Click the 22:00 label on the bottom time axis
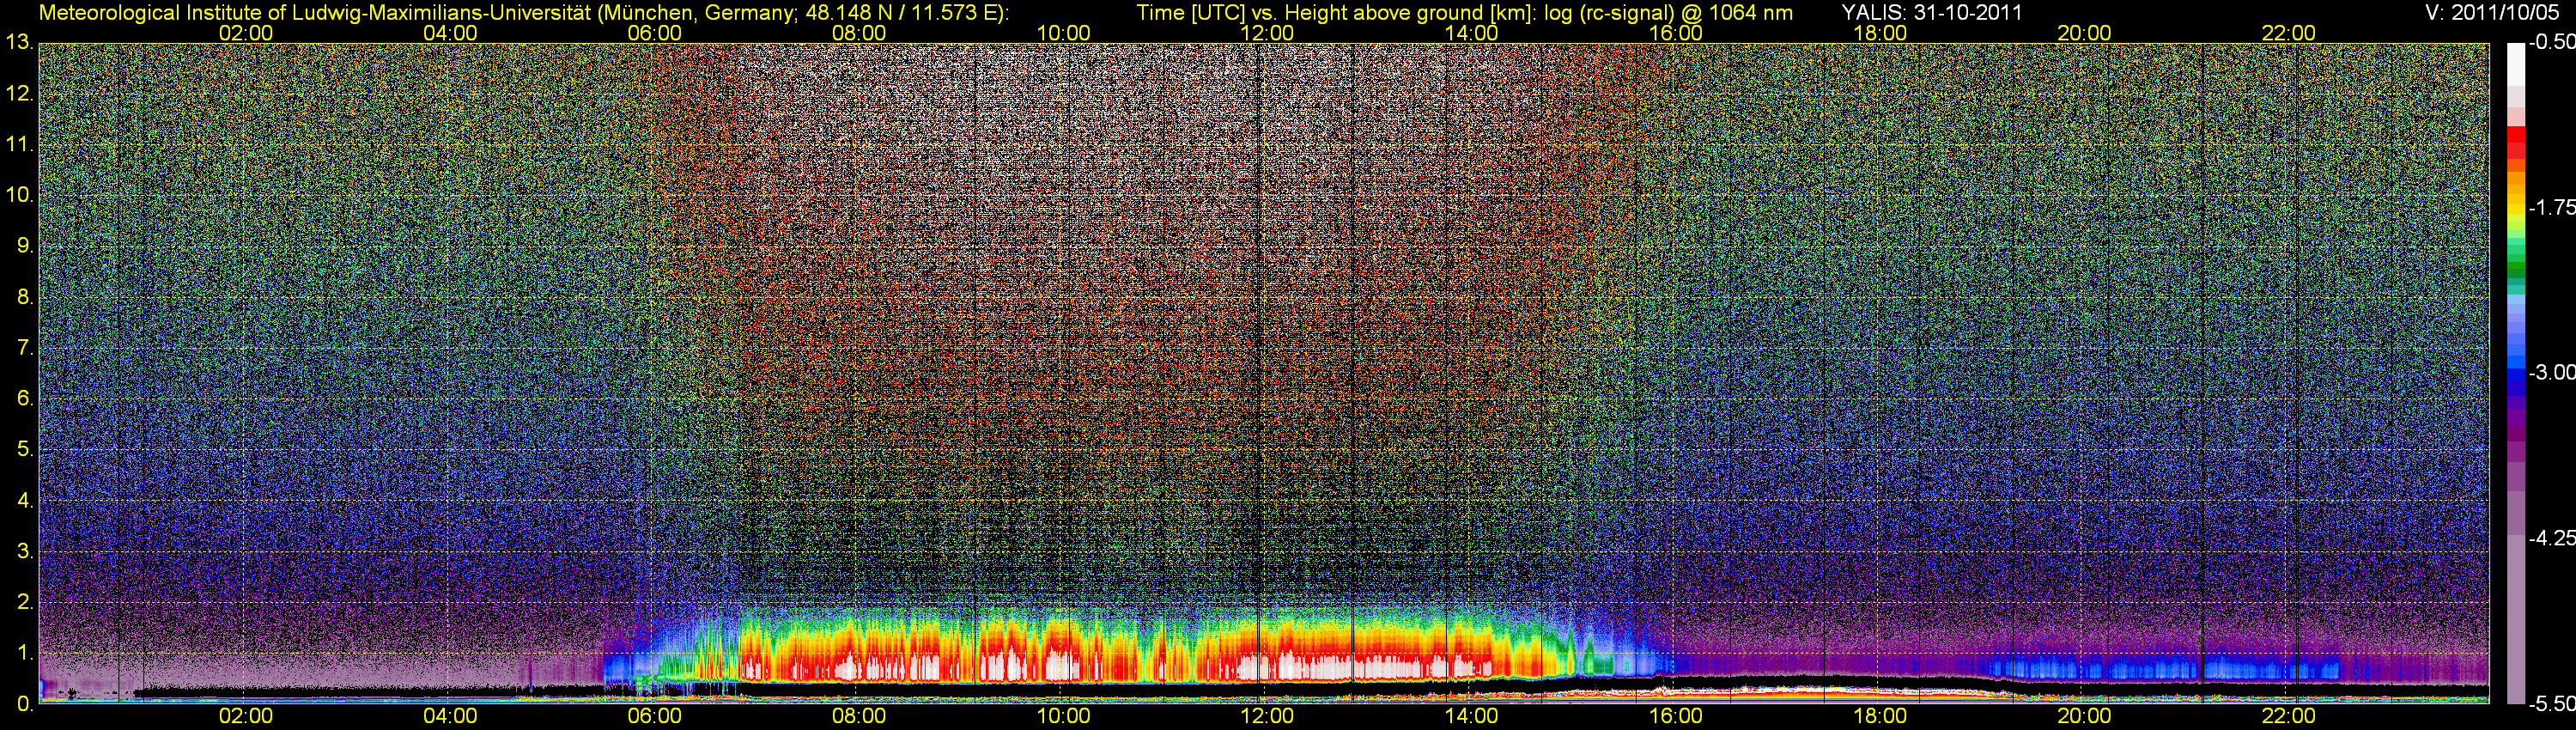Image resolution: width=2576 pixels, height=730 pixels. coord(2289,717)
